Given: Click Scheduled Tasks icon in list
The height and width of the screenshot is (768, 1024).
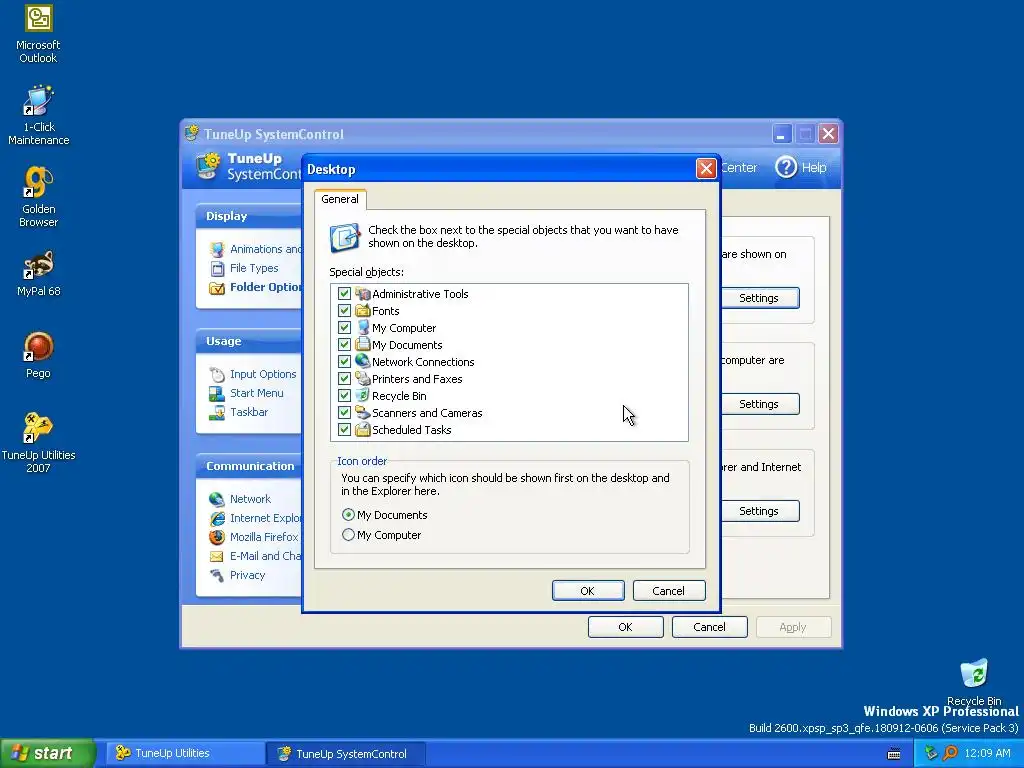Looking at the screenshot, I should [x=362, y=430].
